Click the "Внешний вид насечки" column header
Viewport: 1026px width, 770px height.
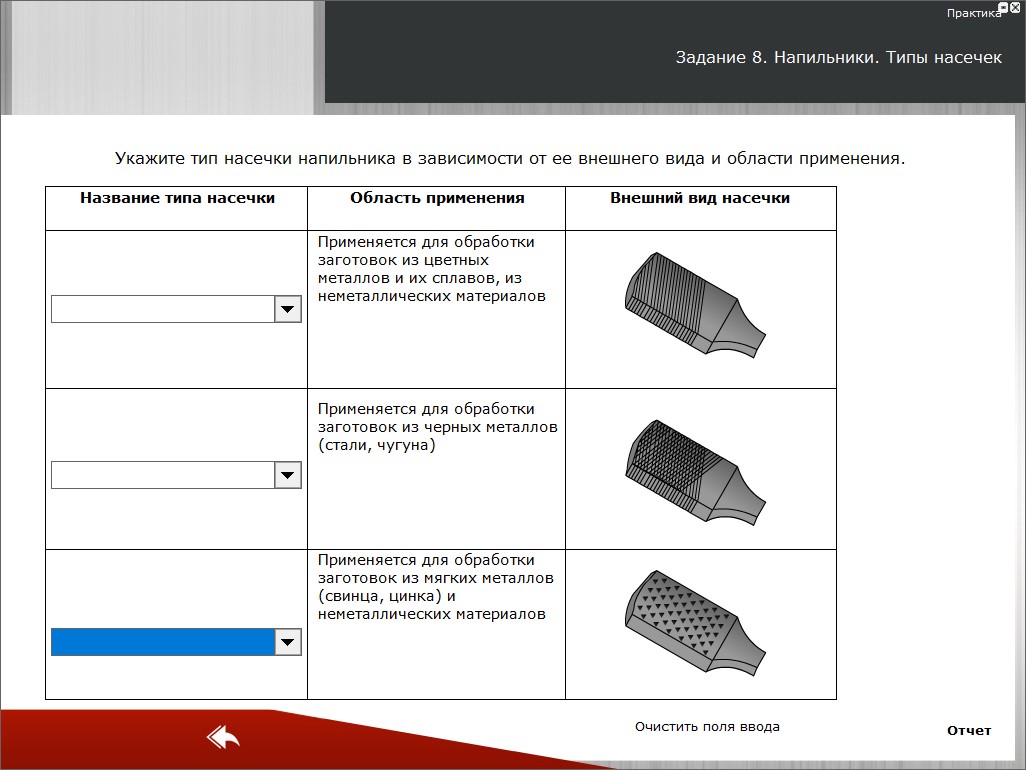(700, 198)
